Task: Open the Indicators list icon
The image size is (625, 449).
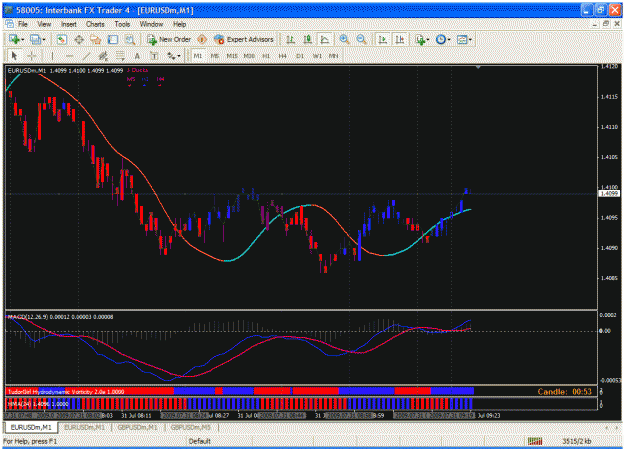Action: [420, 39]
